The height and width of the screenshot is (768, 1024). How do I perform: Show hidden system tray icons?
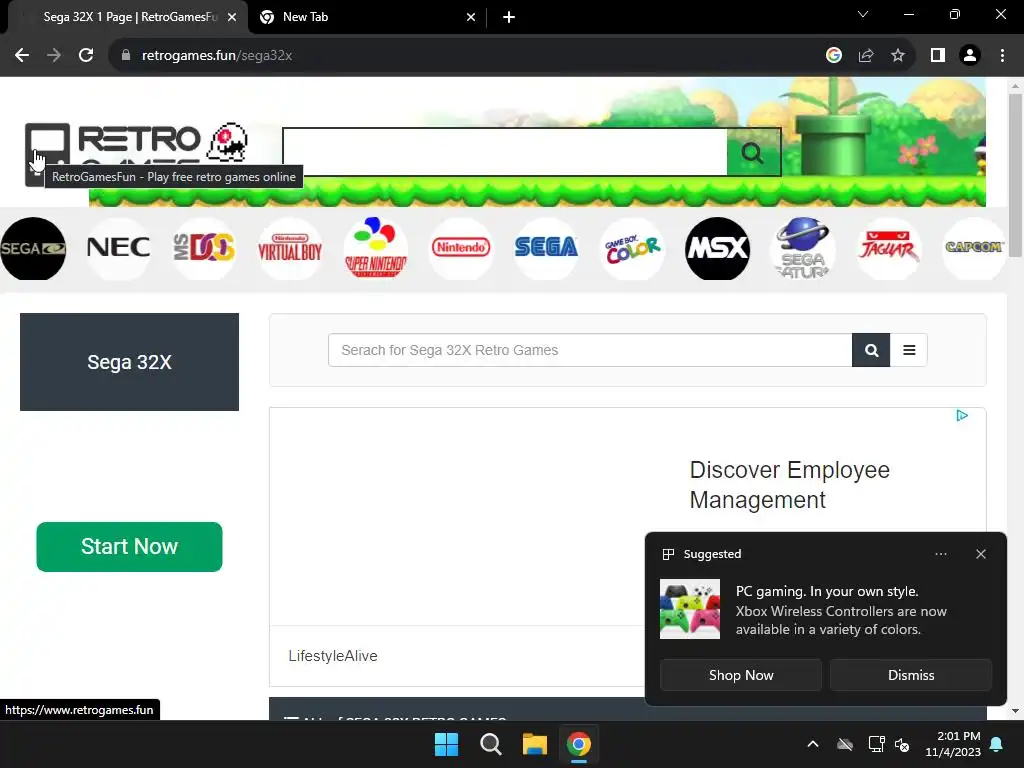813,744
